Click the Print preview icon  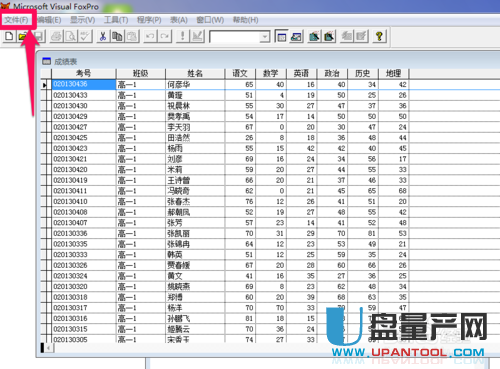tap(71, 36)
